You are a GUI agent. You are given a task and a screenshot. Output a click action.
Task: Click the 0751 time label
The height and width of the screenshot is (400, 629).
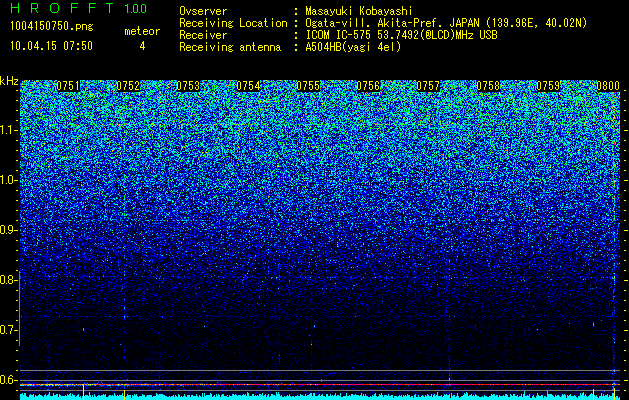68,86
